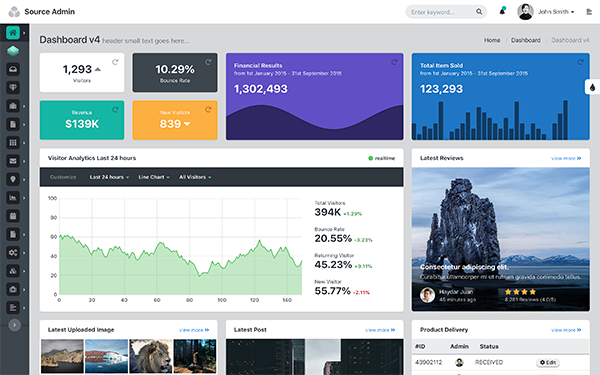Expand the Last 24 hours dropdown
The width and height of the screenshot is (600, 375).
coord(109,177)
